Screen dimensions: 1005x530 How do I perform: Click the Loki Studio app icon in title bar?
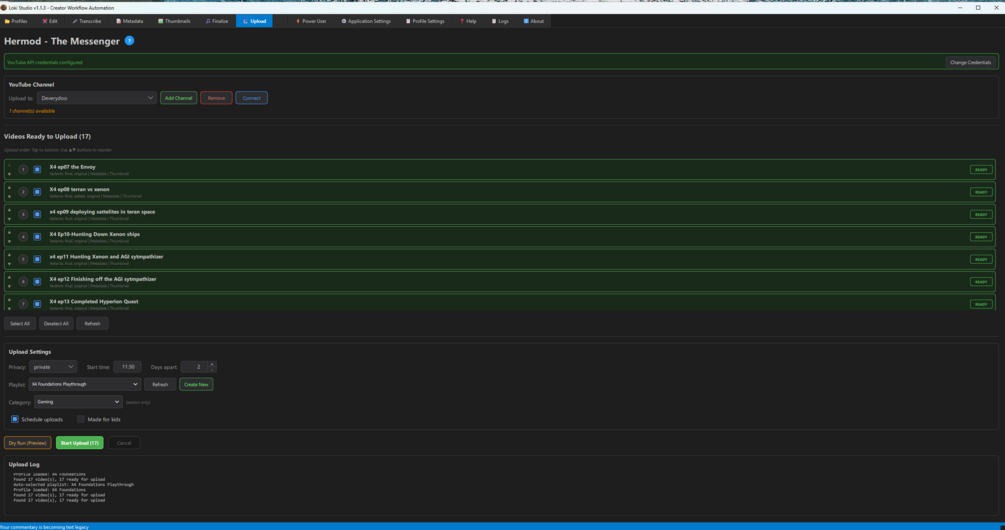pos(4,8)
